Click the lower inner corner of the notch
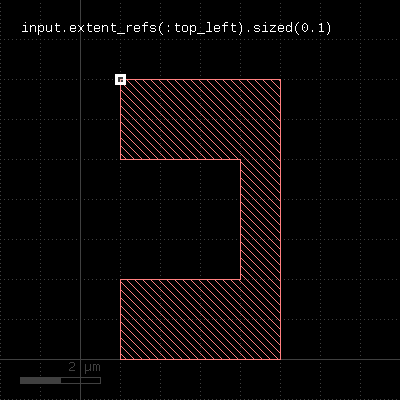400x400 pixels. click(240, 279)
